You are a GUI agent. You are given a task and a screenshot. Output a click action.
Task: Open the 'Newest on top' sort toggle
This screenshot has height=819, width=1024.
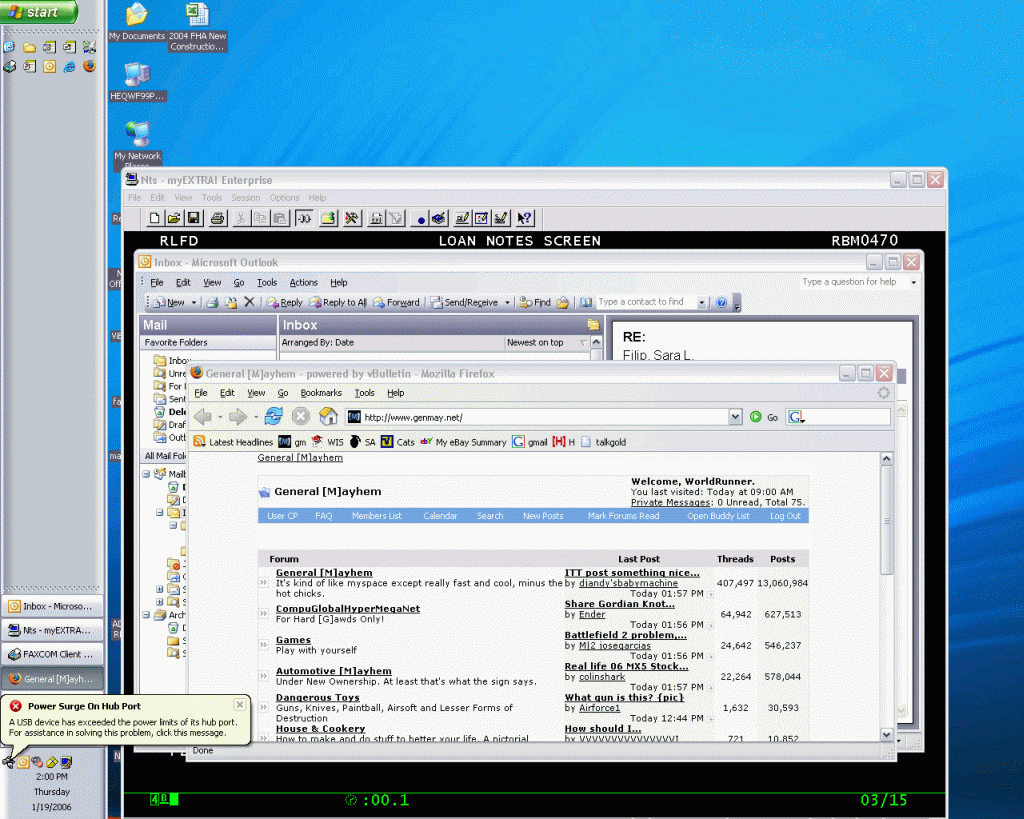click(x=547, y=342)
